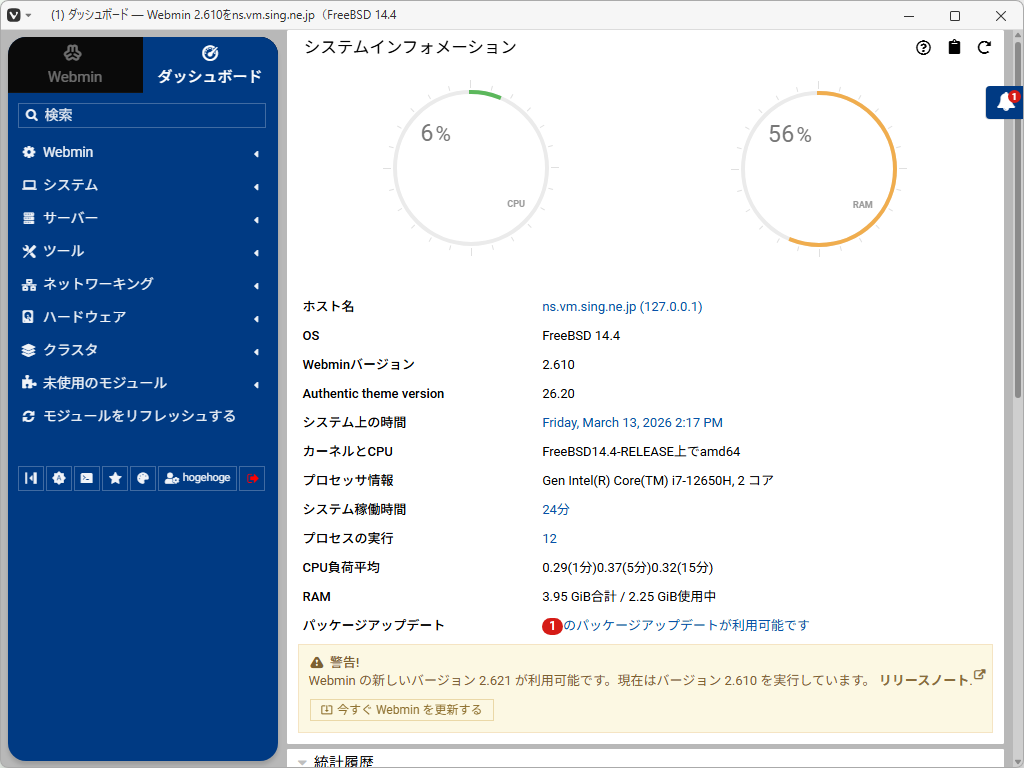Expand the ネットワーキング arrow

coord(257,286)
